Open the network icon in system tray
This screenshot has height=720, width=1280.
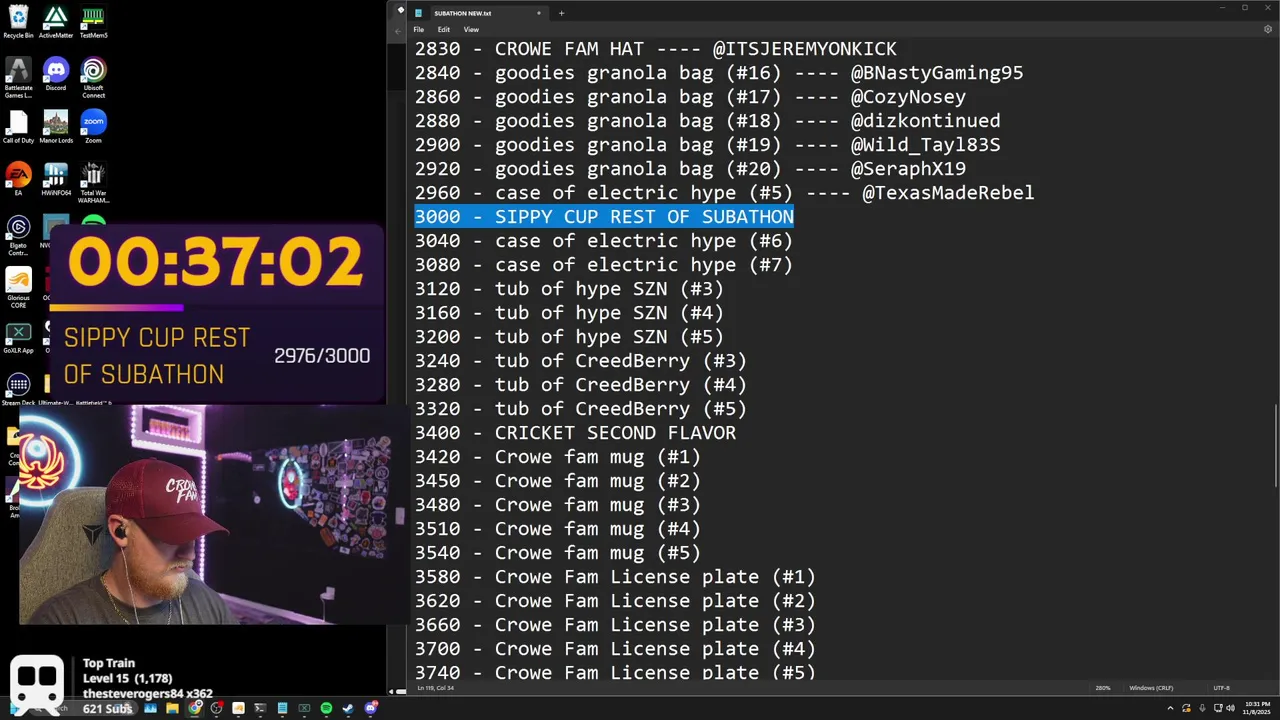1218,708
